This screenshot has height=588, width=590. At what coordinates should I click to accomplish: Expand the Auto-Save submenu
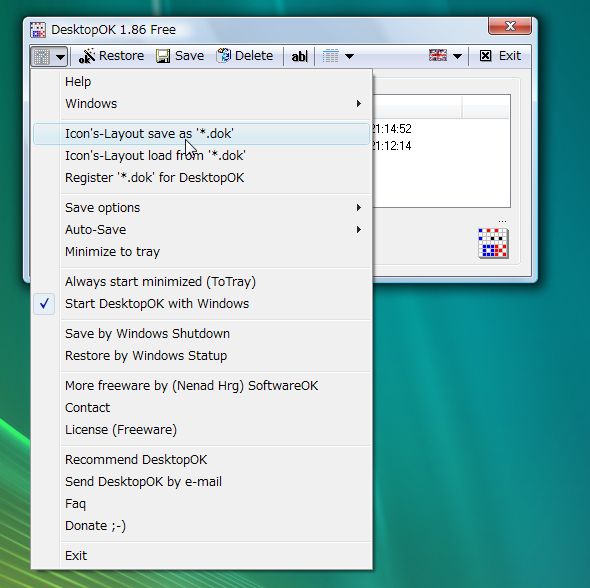202,229
